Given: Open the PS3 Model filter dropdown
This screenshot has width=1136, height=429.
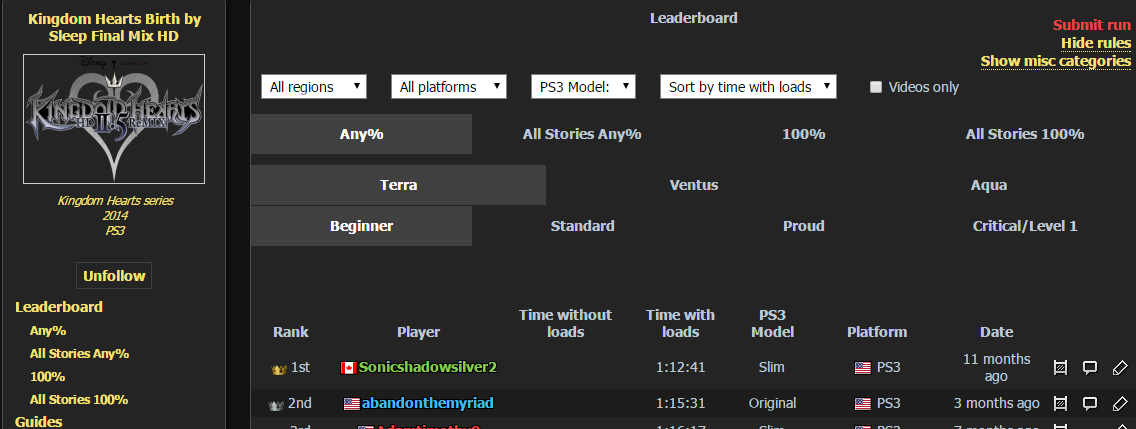Looking at the screenshot, I should [583, 87].
